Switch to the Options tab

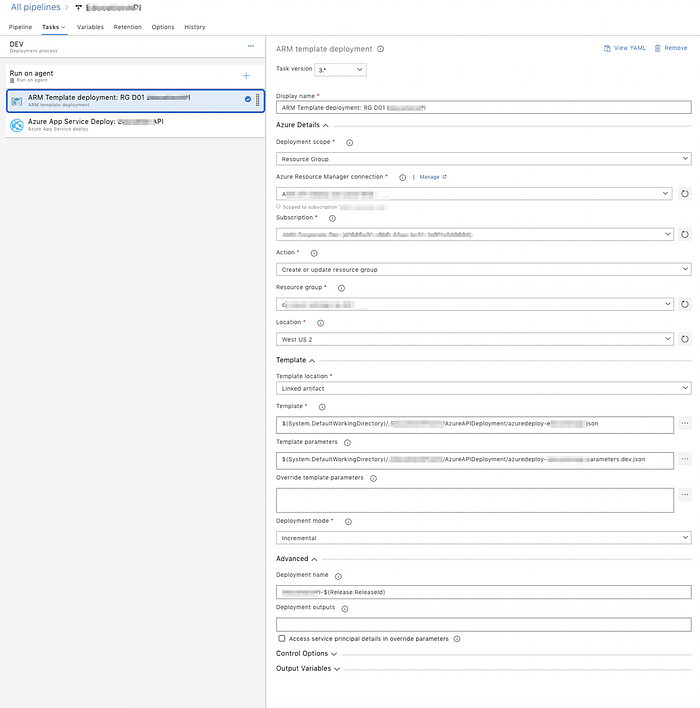[163, 27]
